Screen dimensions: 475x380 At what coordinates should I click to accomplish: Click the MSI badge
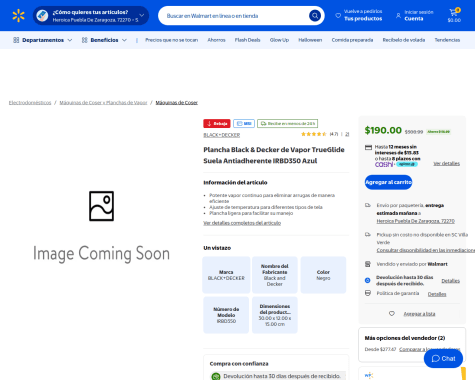click(244, 124)
